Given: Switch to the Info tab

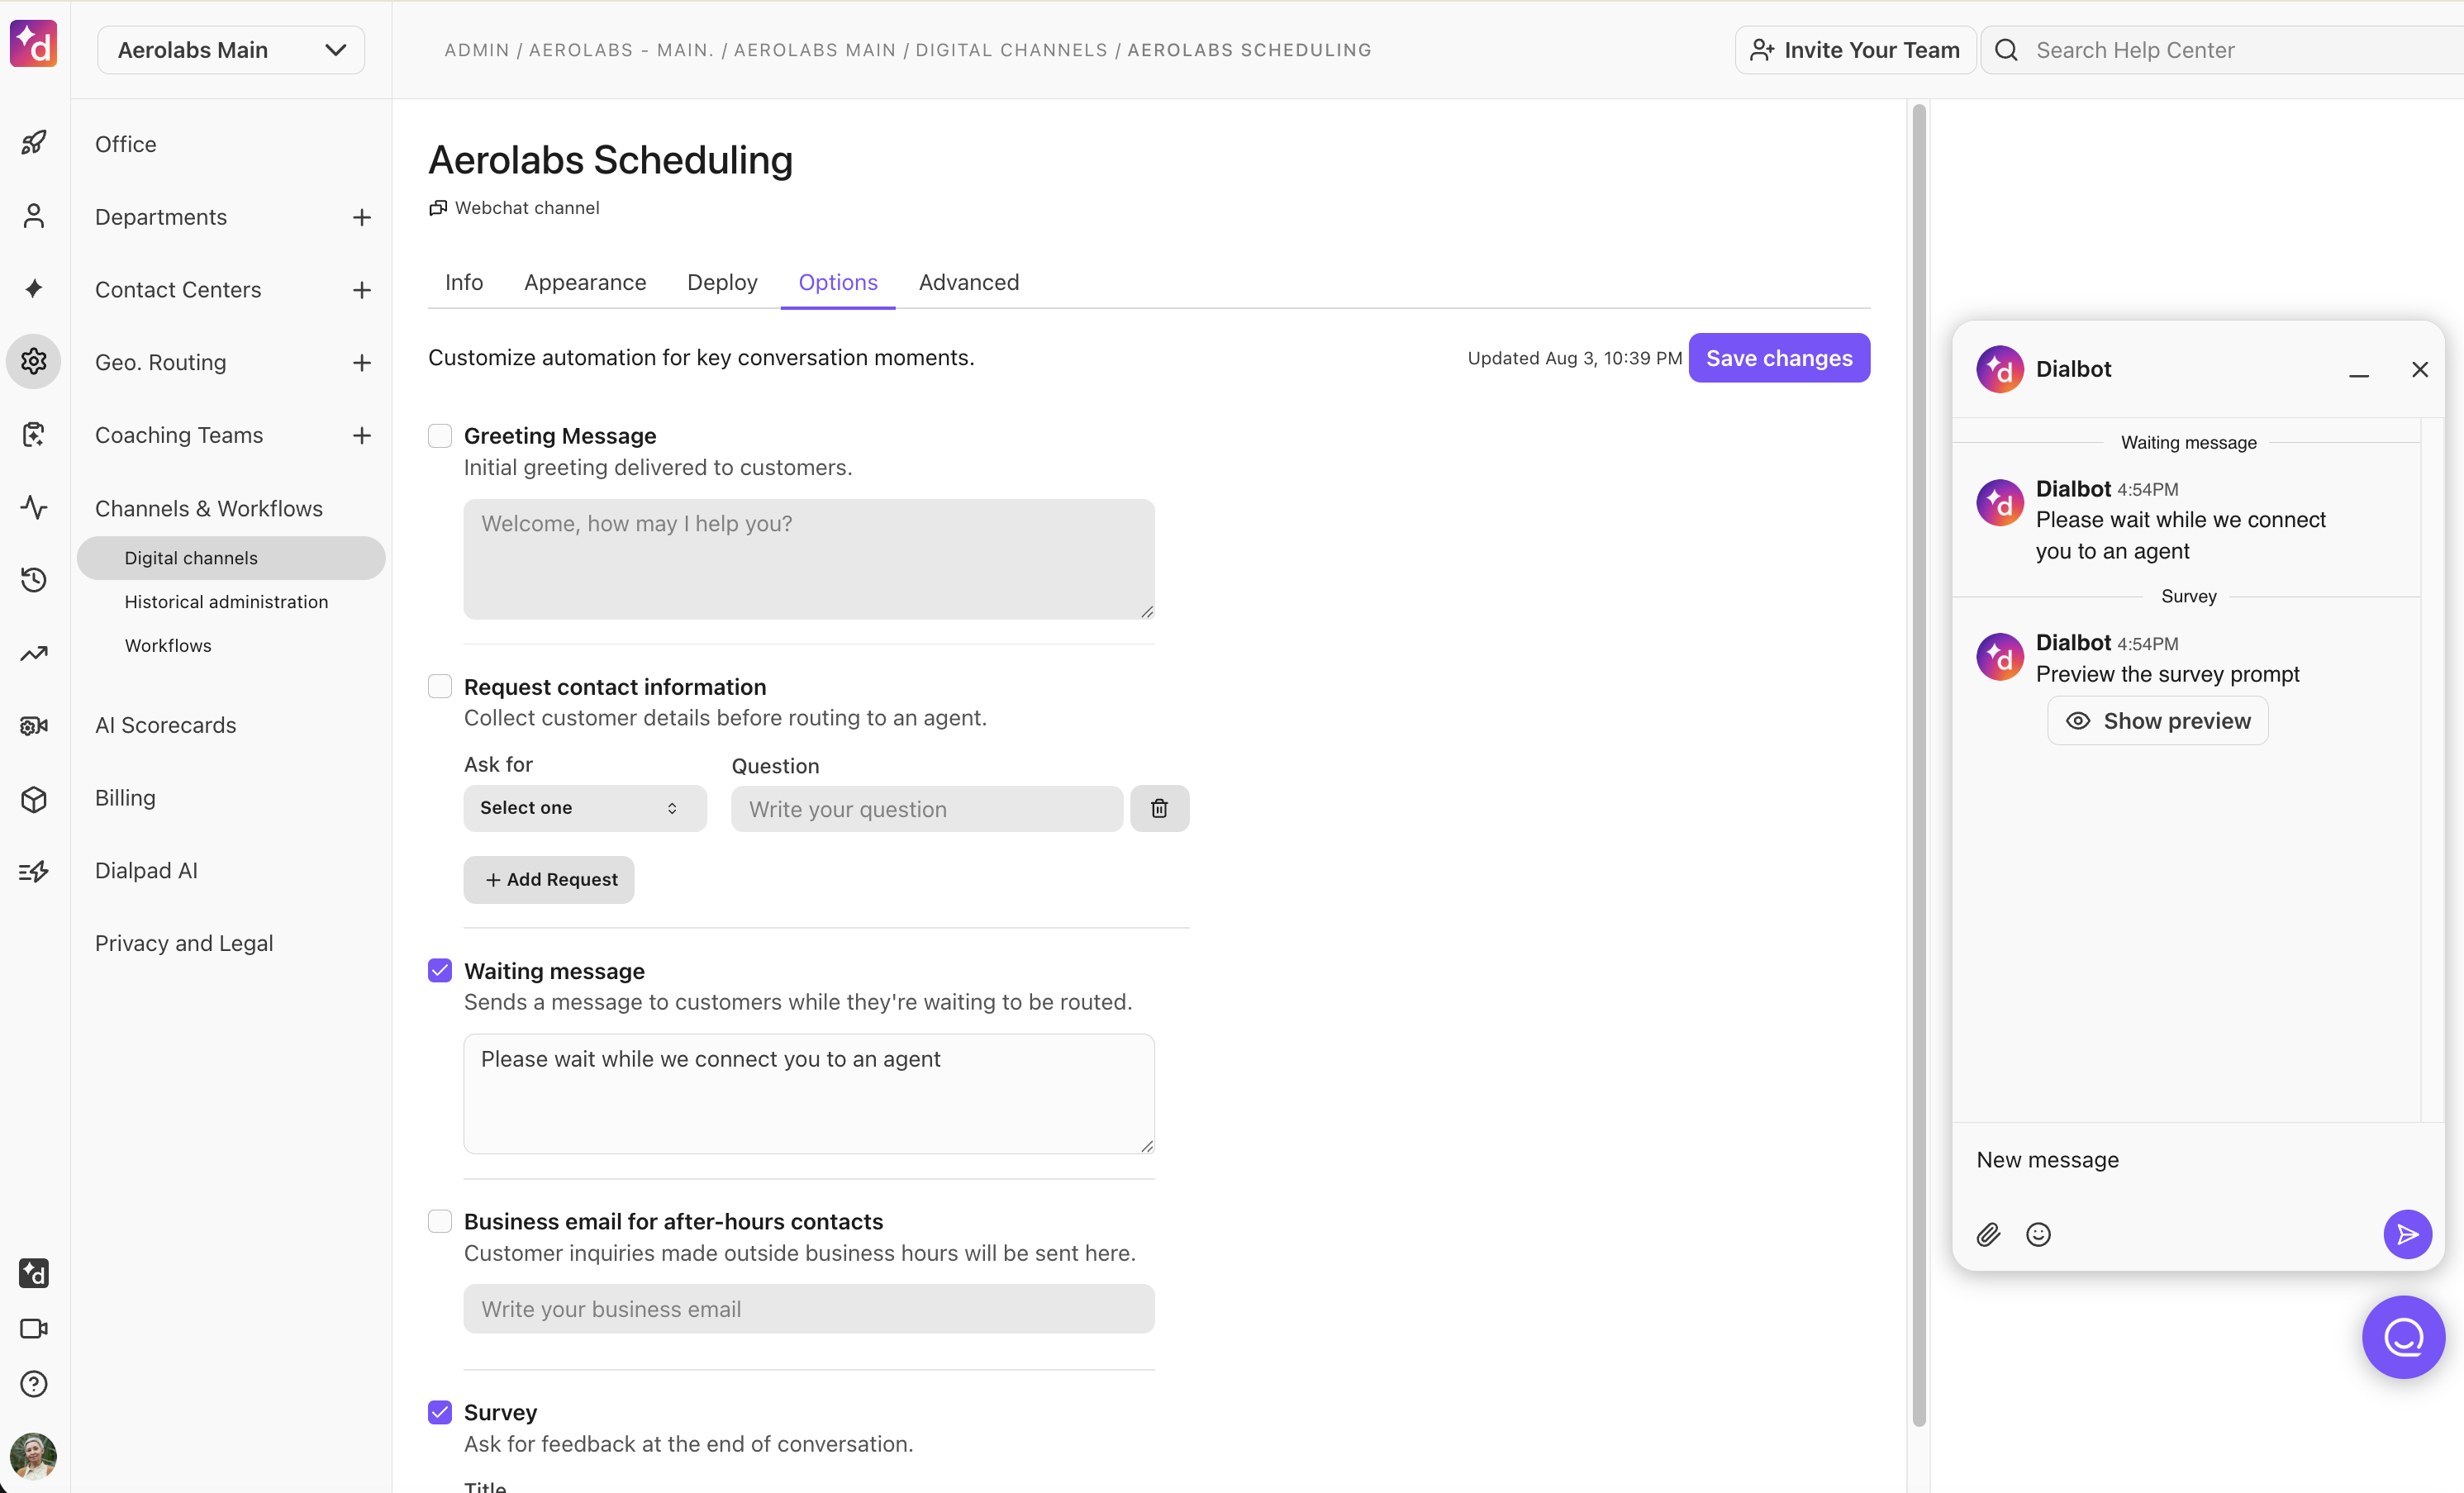Looking at the screenshot, I should 464,282.
